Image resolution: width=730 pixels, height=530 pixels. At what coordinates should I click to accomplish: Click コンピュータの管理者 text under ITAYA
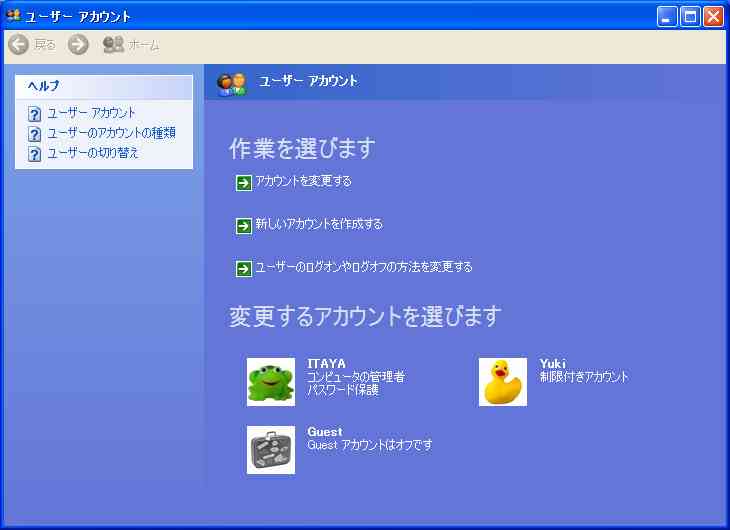[x=356, y=376]
